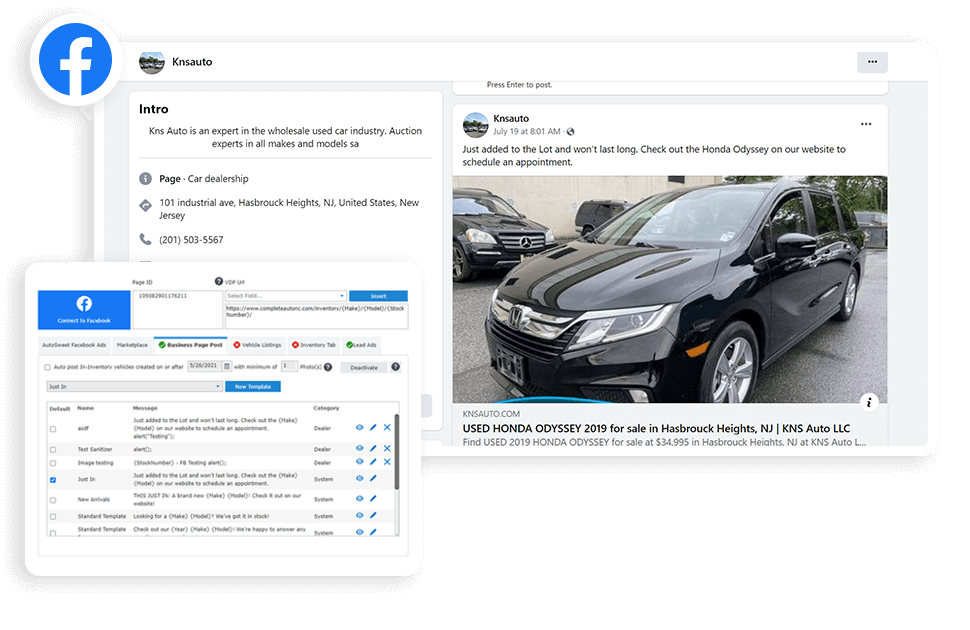Set Test Sanitizer as default template
This screenshot has width=970, height=630.
point(53,449)
